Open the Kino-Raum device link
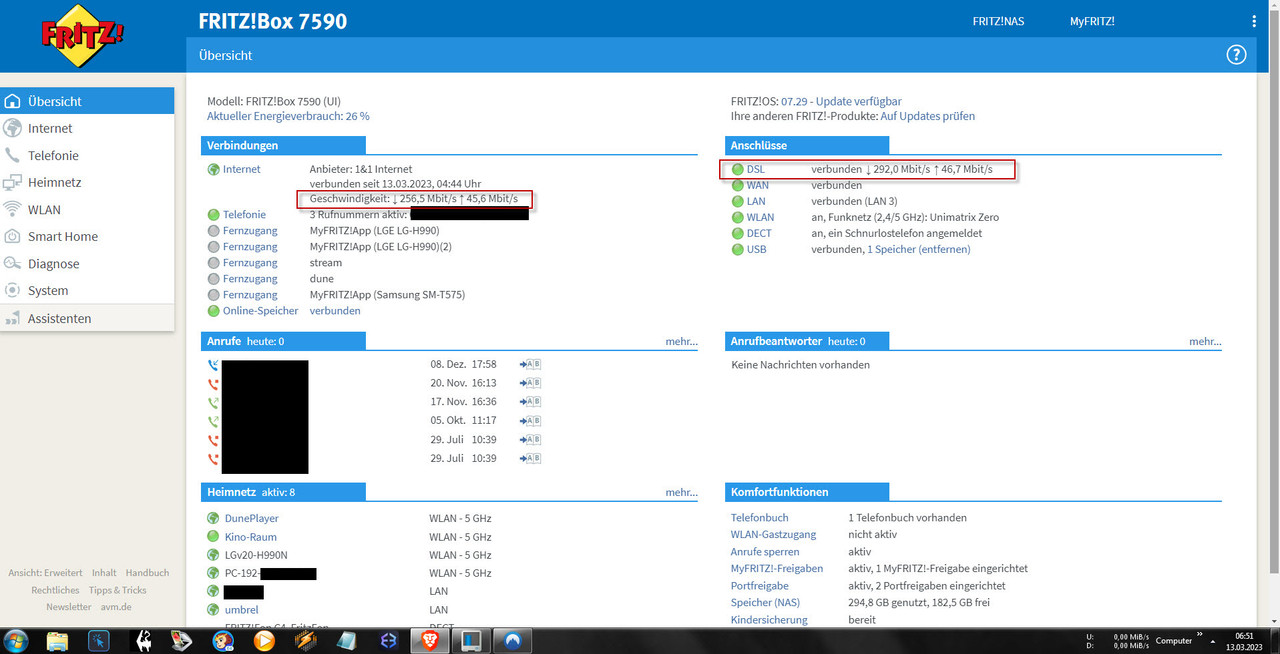Viewport: 1280px width, 654px height. [251, 537]
